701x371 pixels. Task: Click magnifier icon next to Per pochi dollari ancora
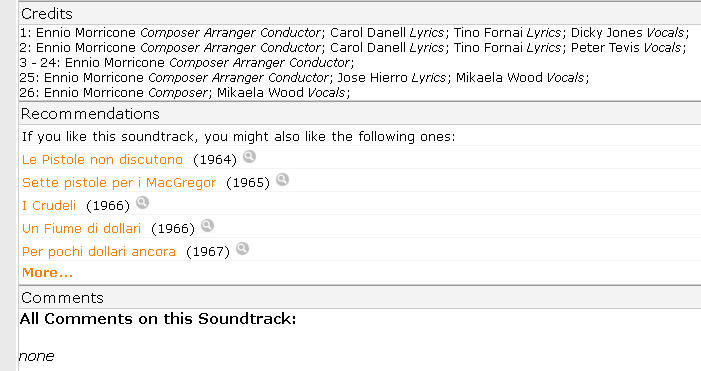click(242, 249)
